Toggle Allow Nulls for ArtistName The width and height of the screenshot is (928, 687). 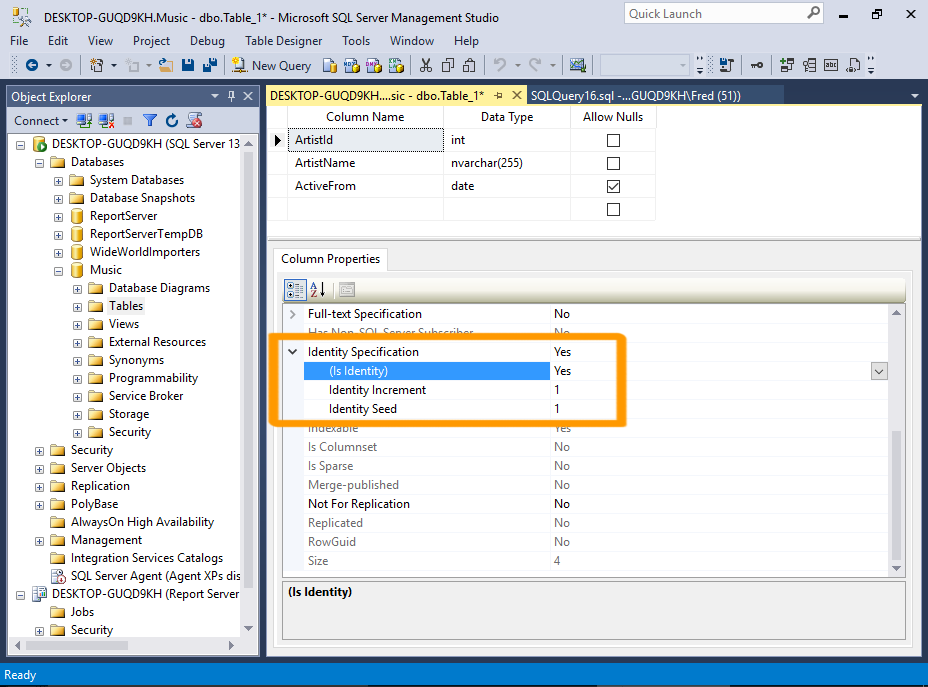613,163
